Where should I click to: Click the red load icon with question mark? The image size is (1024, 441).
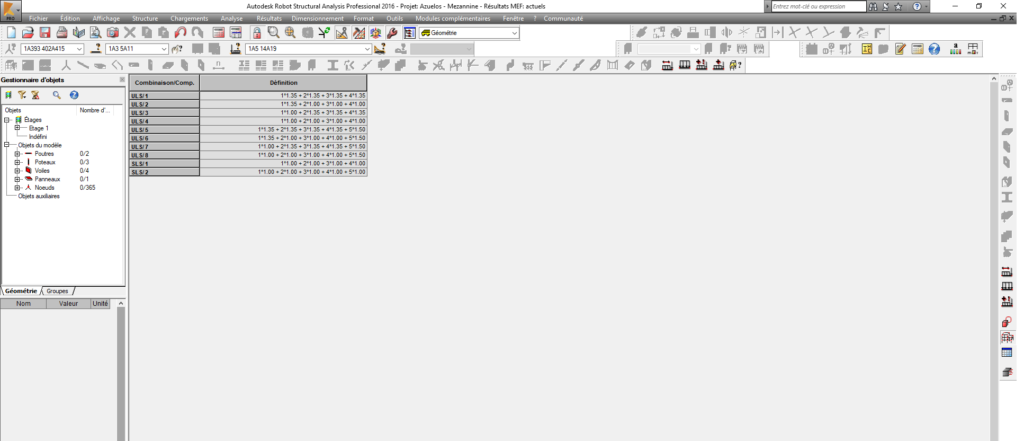(736, 65)
